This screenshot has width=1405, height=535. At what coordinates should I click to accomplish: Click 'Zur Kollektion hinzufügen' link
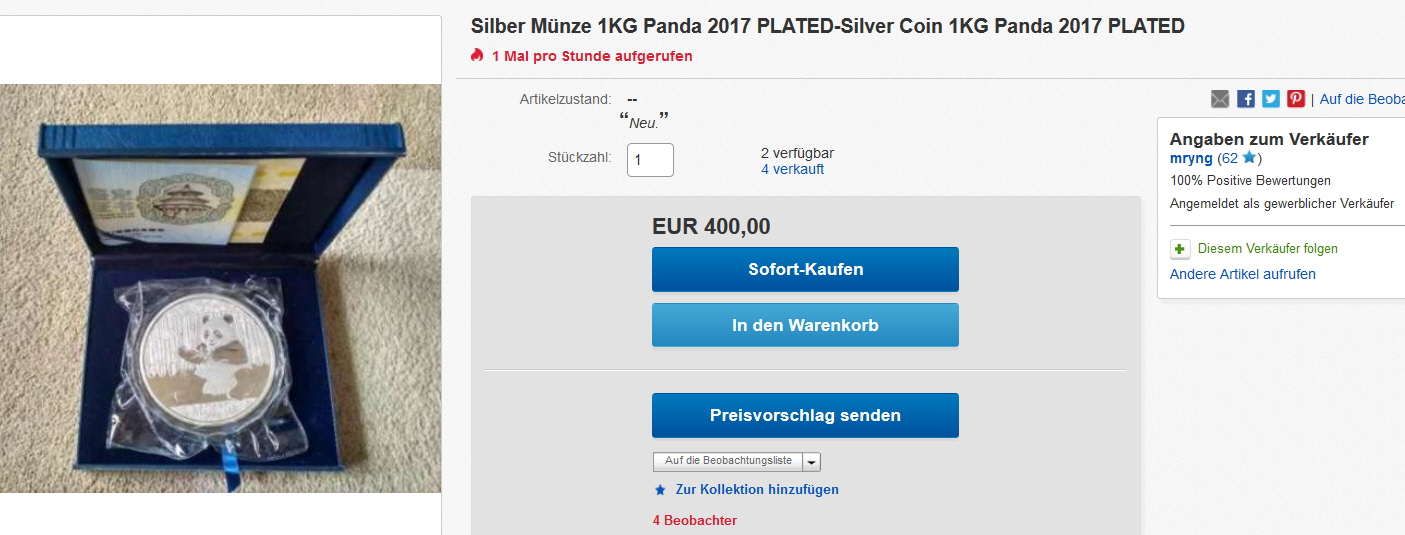pos(757,490)
